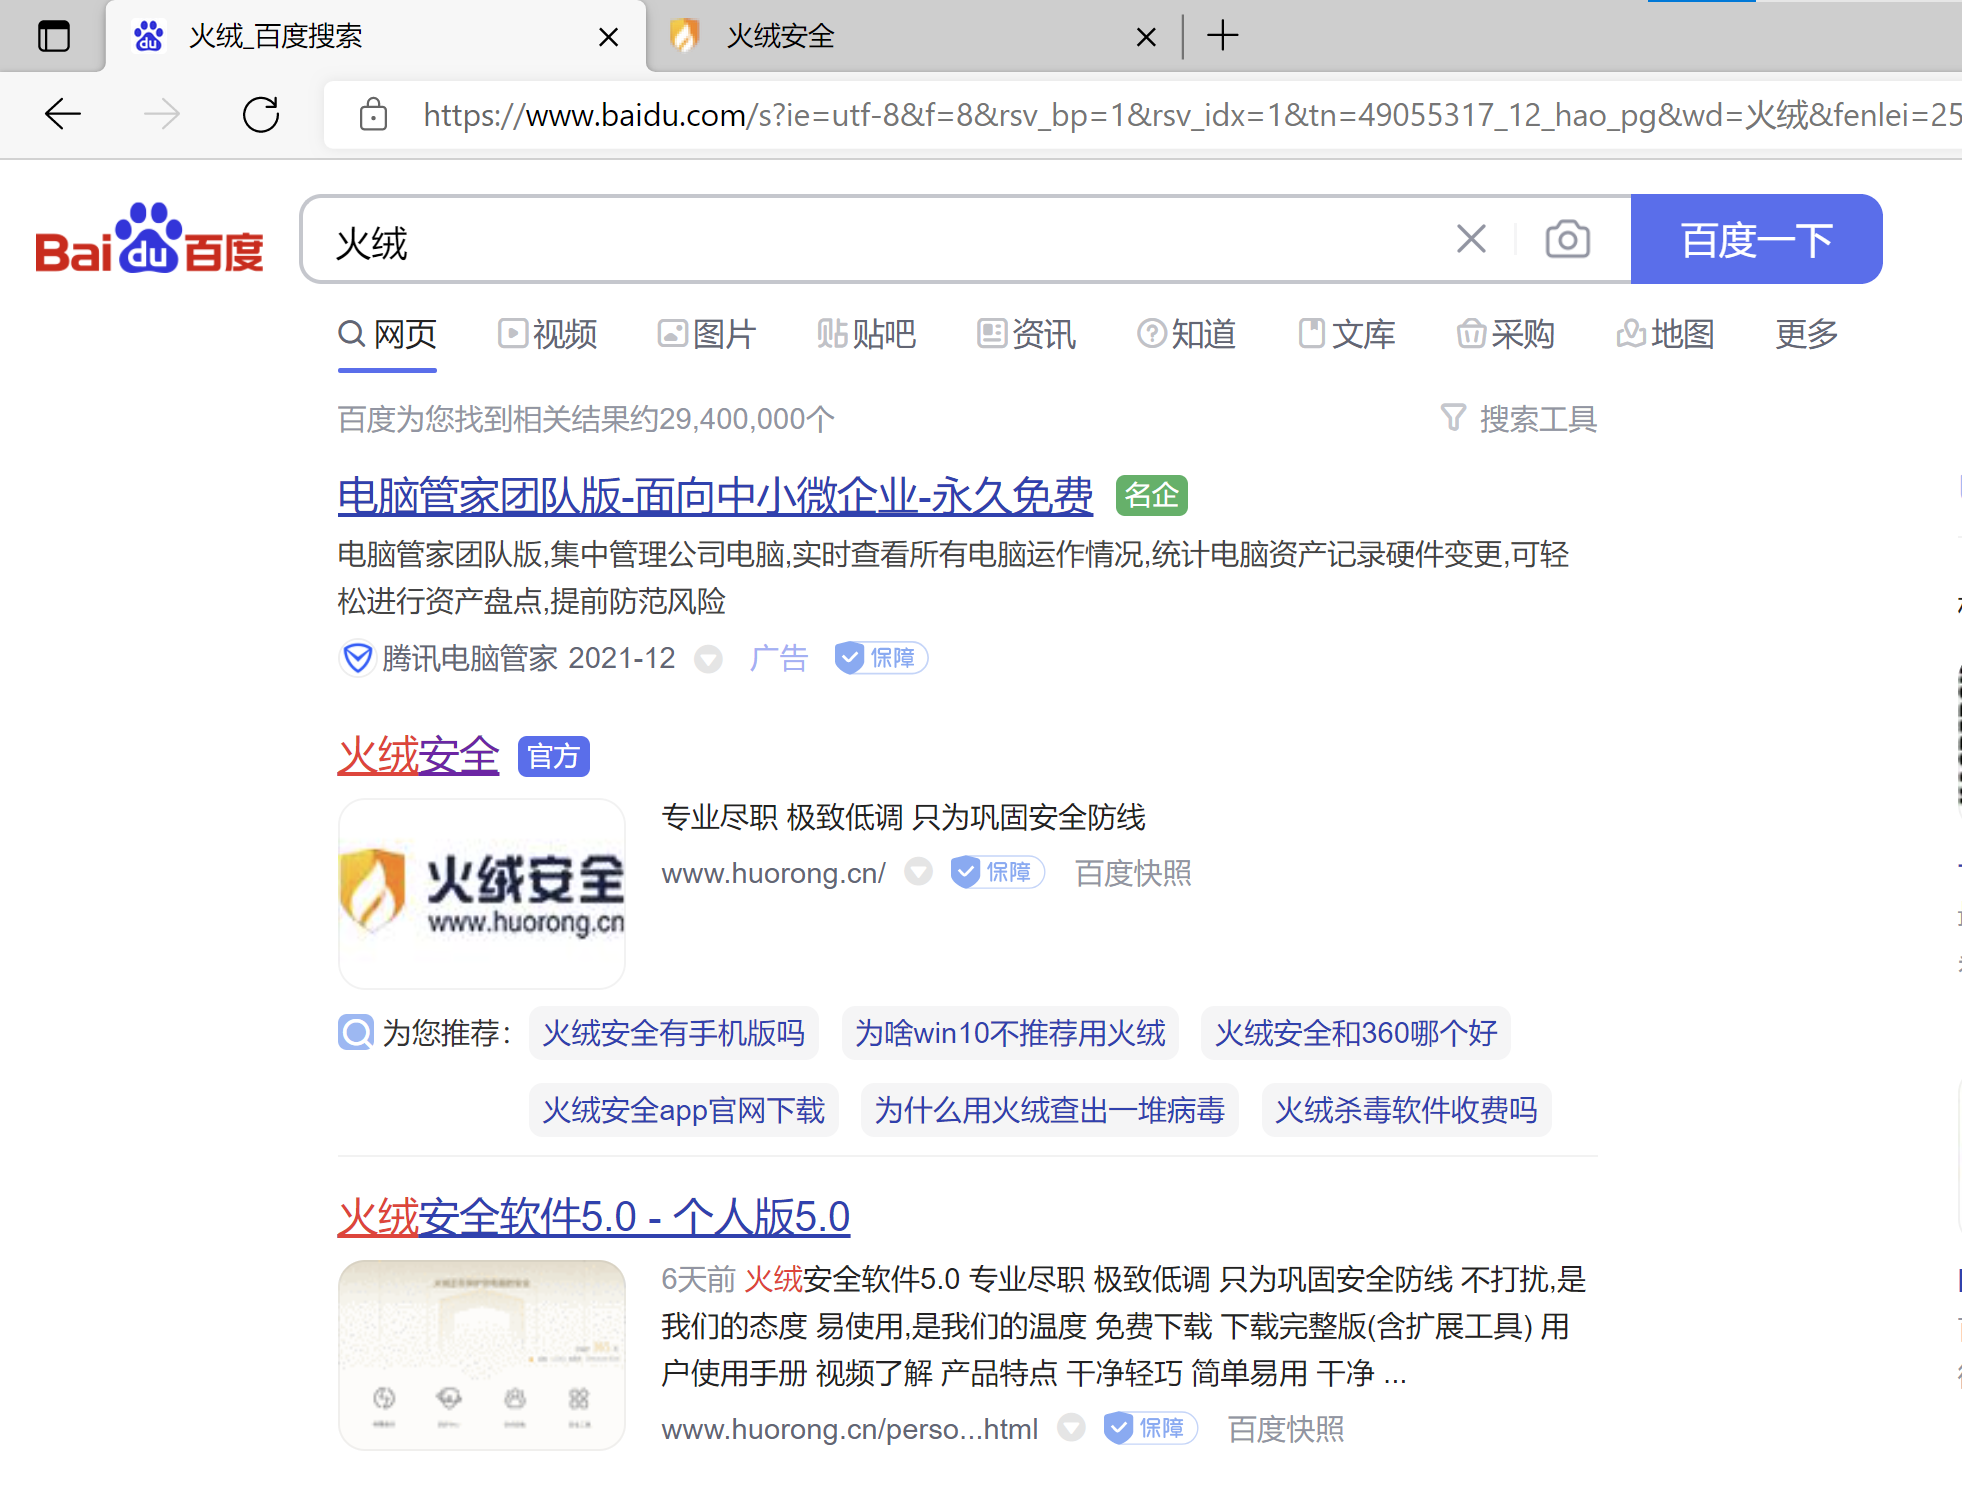Switch to the 知道 tab
1962x1491 pixels.
pos(1187,334)
